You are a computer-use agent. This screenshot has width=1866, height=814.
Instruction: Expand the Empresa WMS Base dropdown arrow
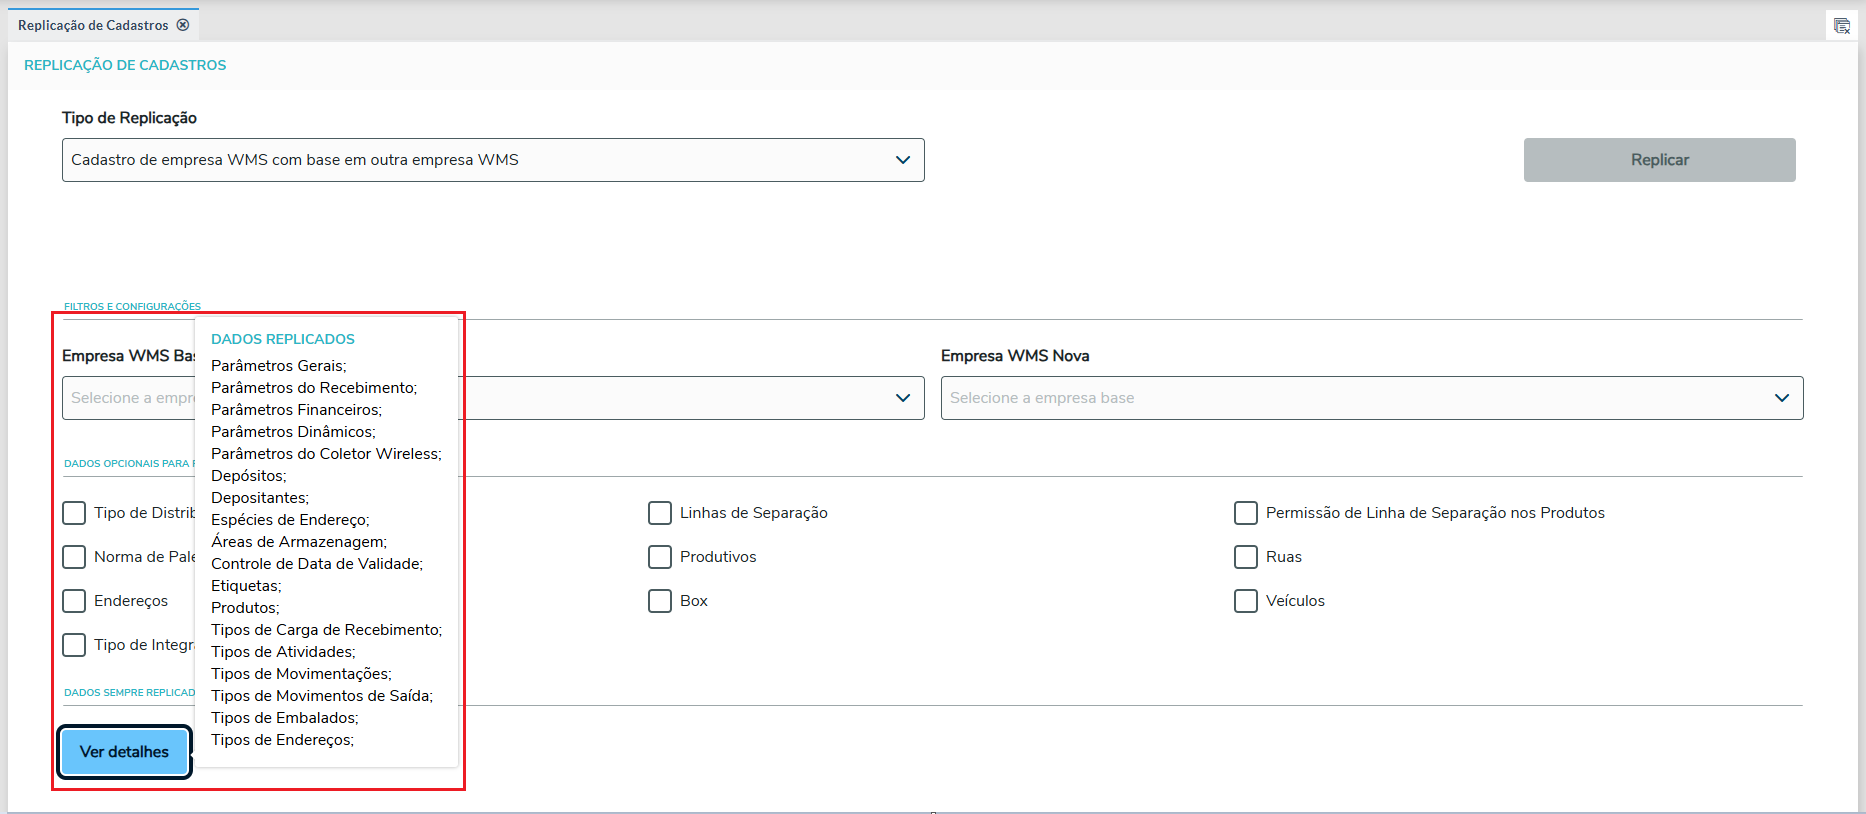pos(902,398)
